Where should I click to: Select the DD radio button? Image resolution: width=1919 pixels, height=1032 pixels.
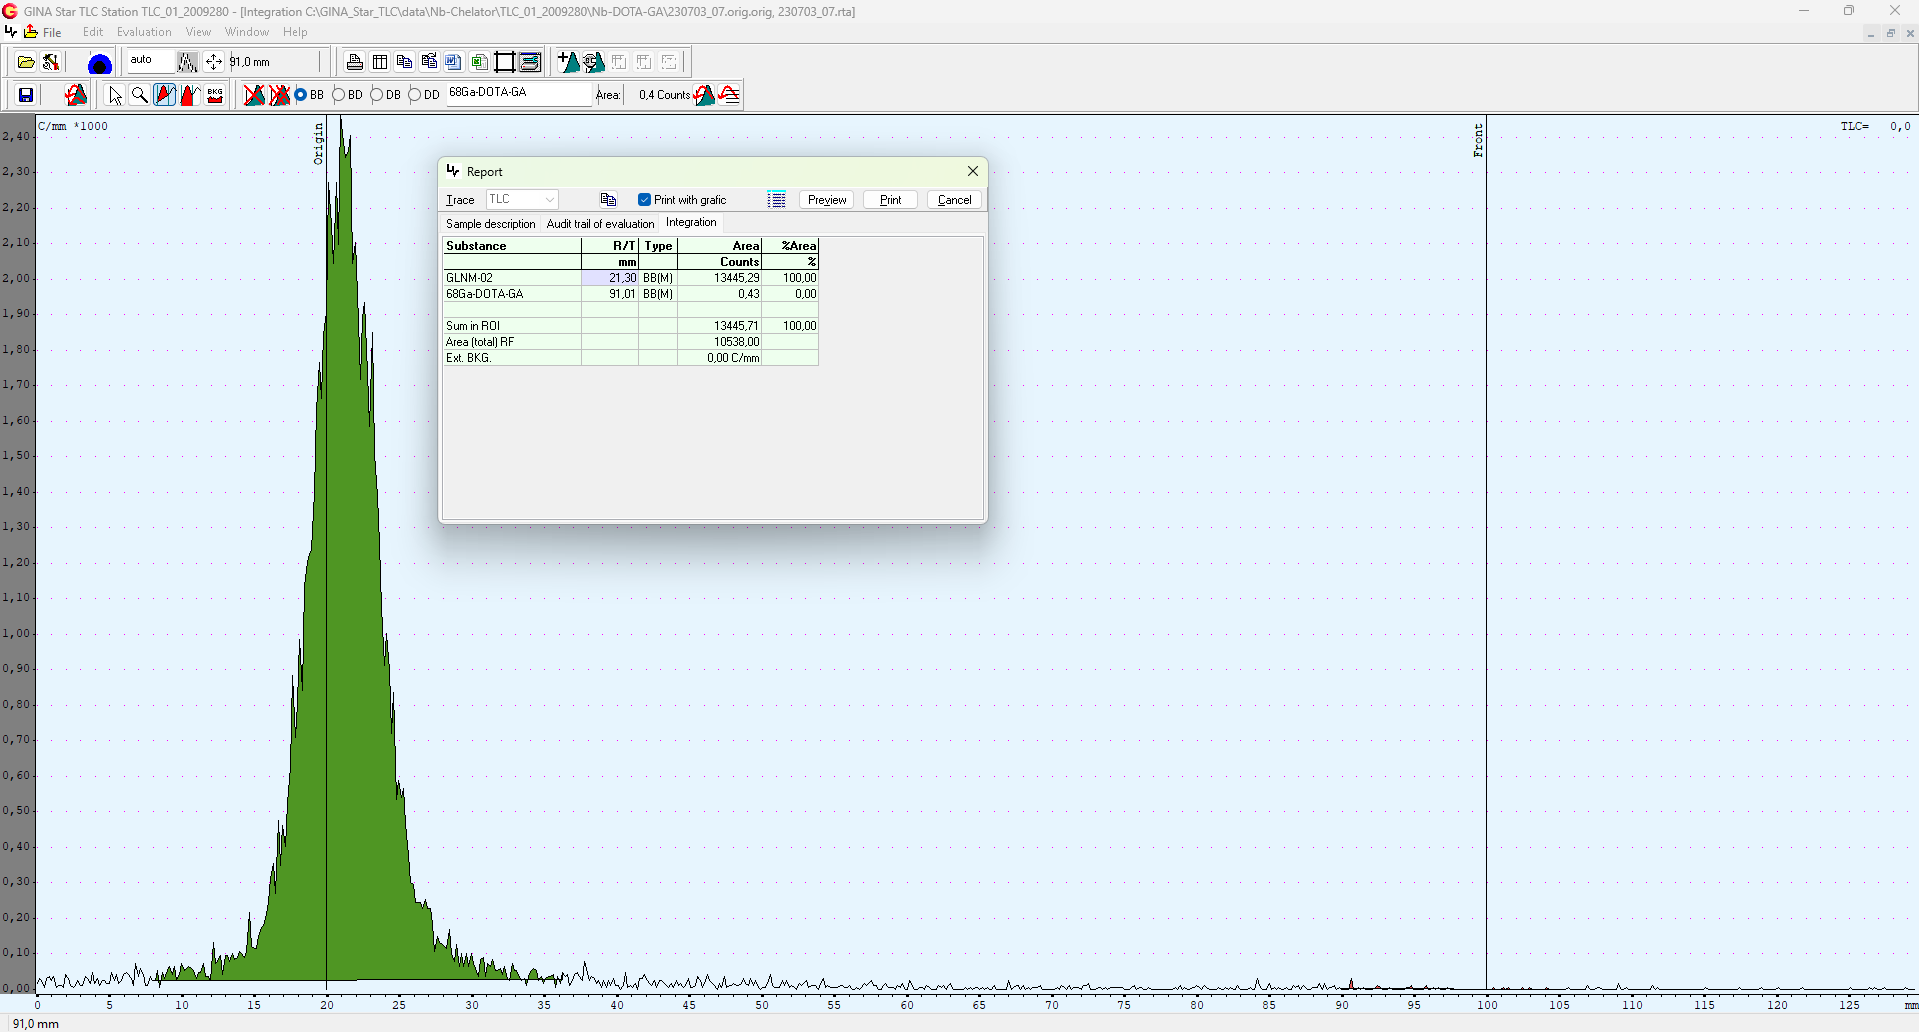point(415,95)
